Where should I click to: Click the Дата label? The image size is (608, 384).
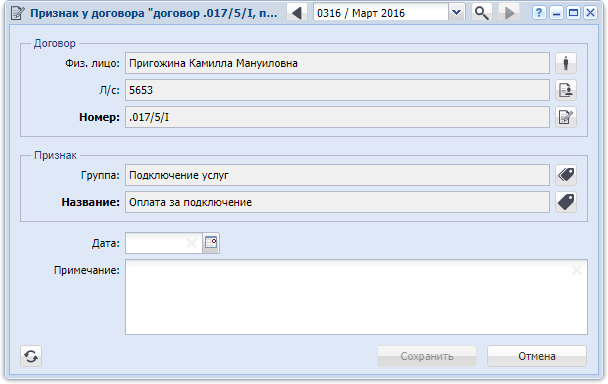tap(106, 243)
